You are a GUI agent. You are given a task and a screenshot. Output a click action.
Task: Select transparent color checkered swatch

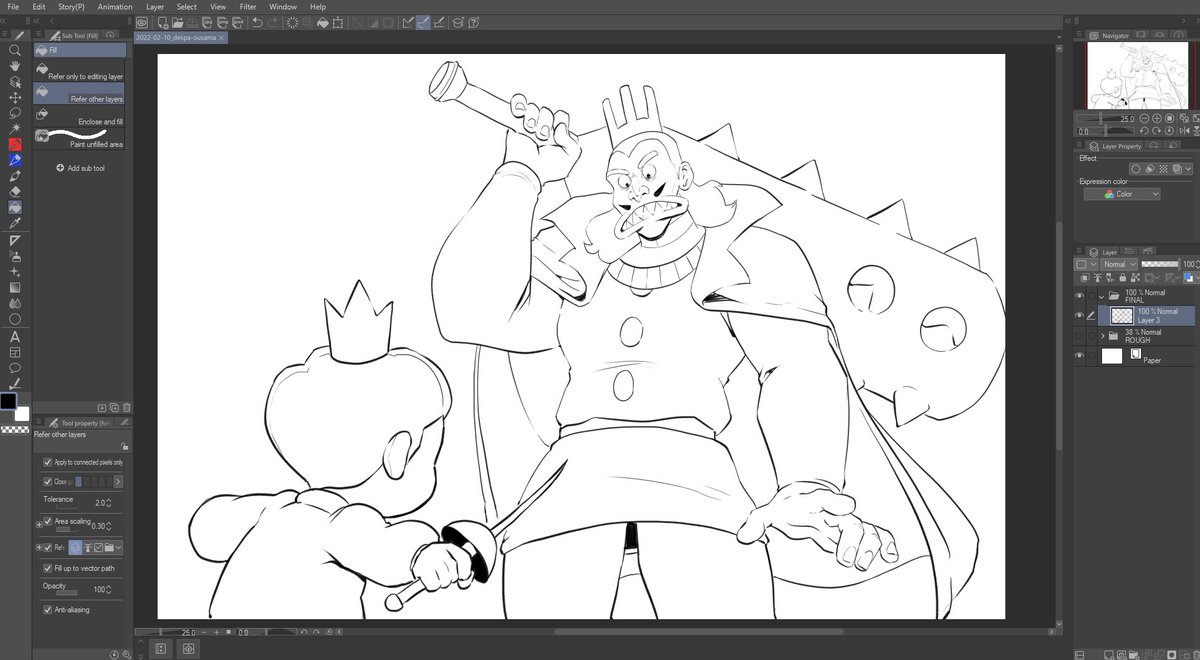15,429
